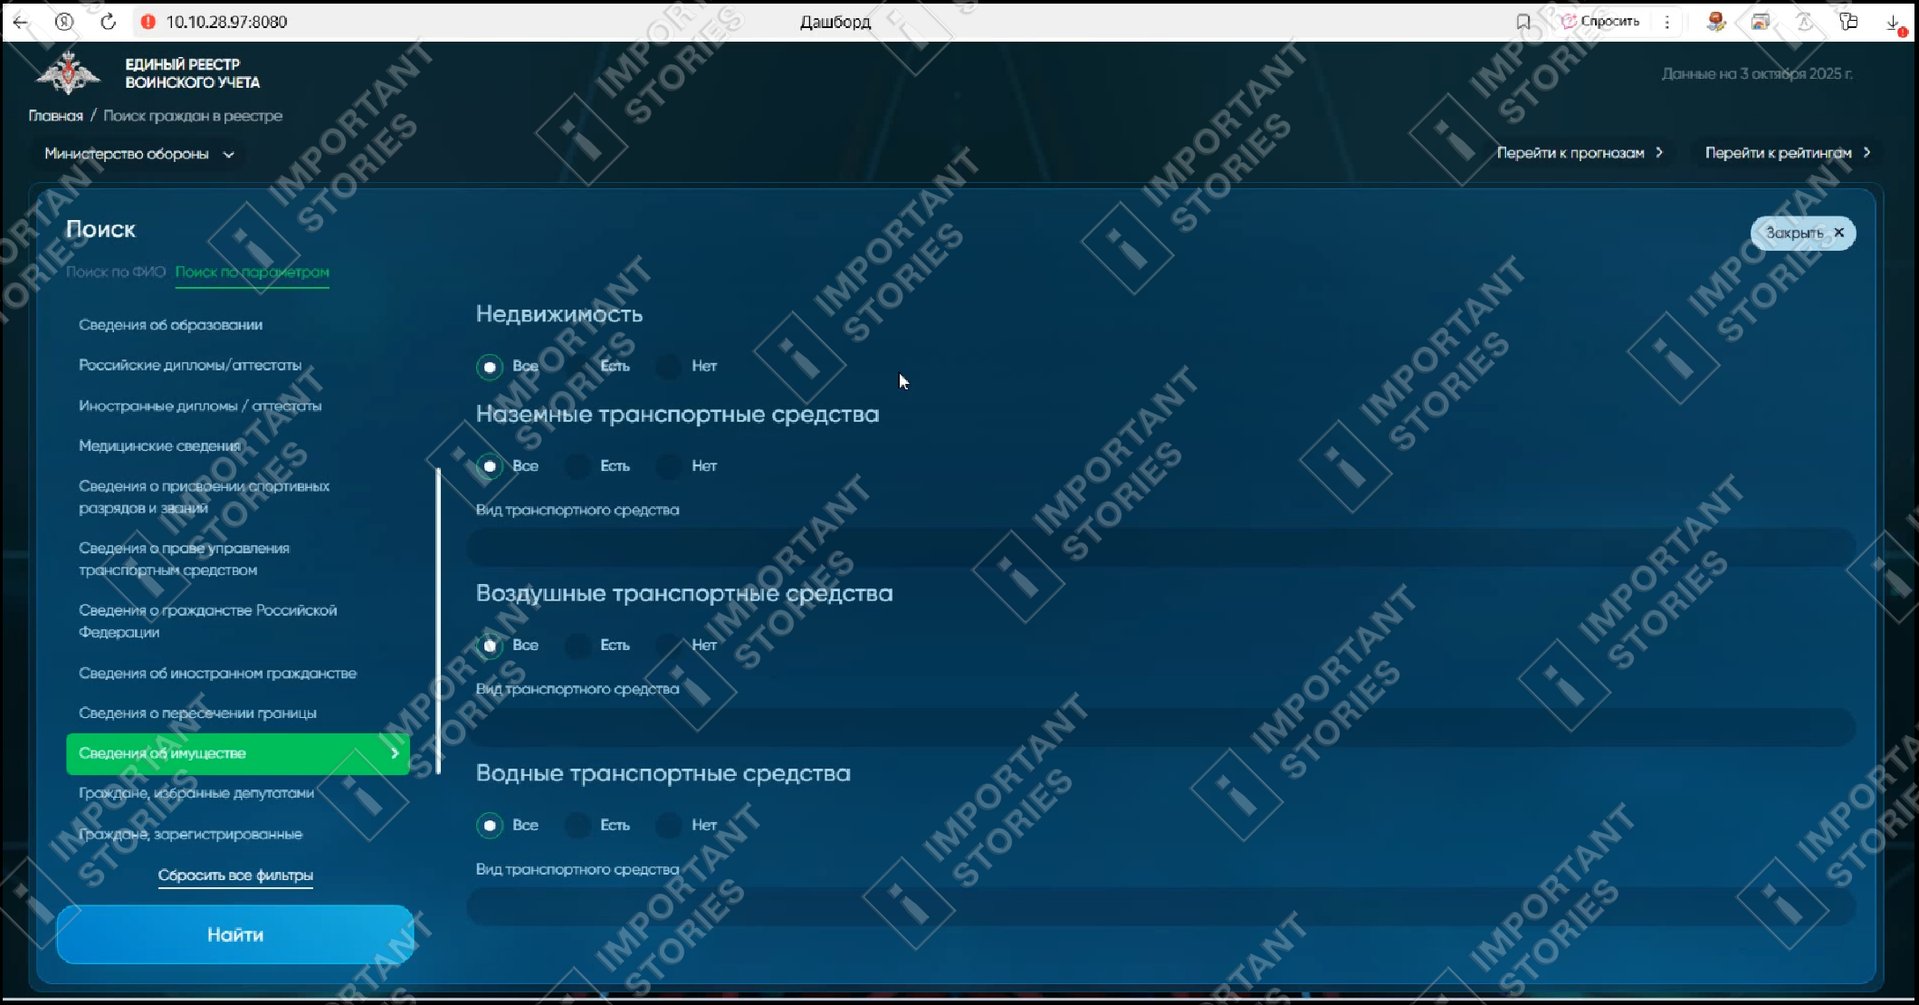
Task: Choose 'Есть' for Водные транспортные средства
Action: click(x=579, y=826)
